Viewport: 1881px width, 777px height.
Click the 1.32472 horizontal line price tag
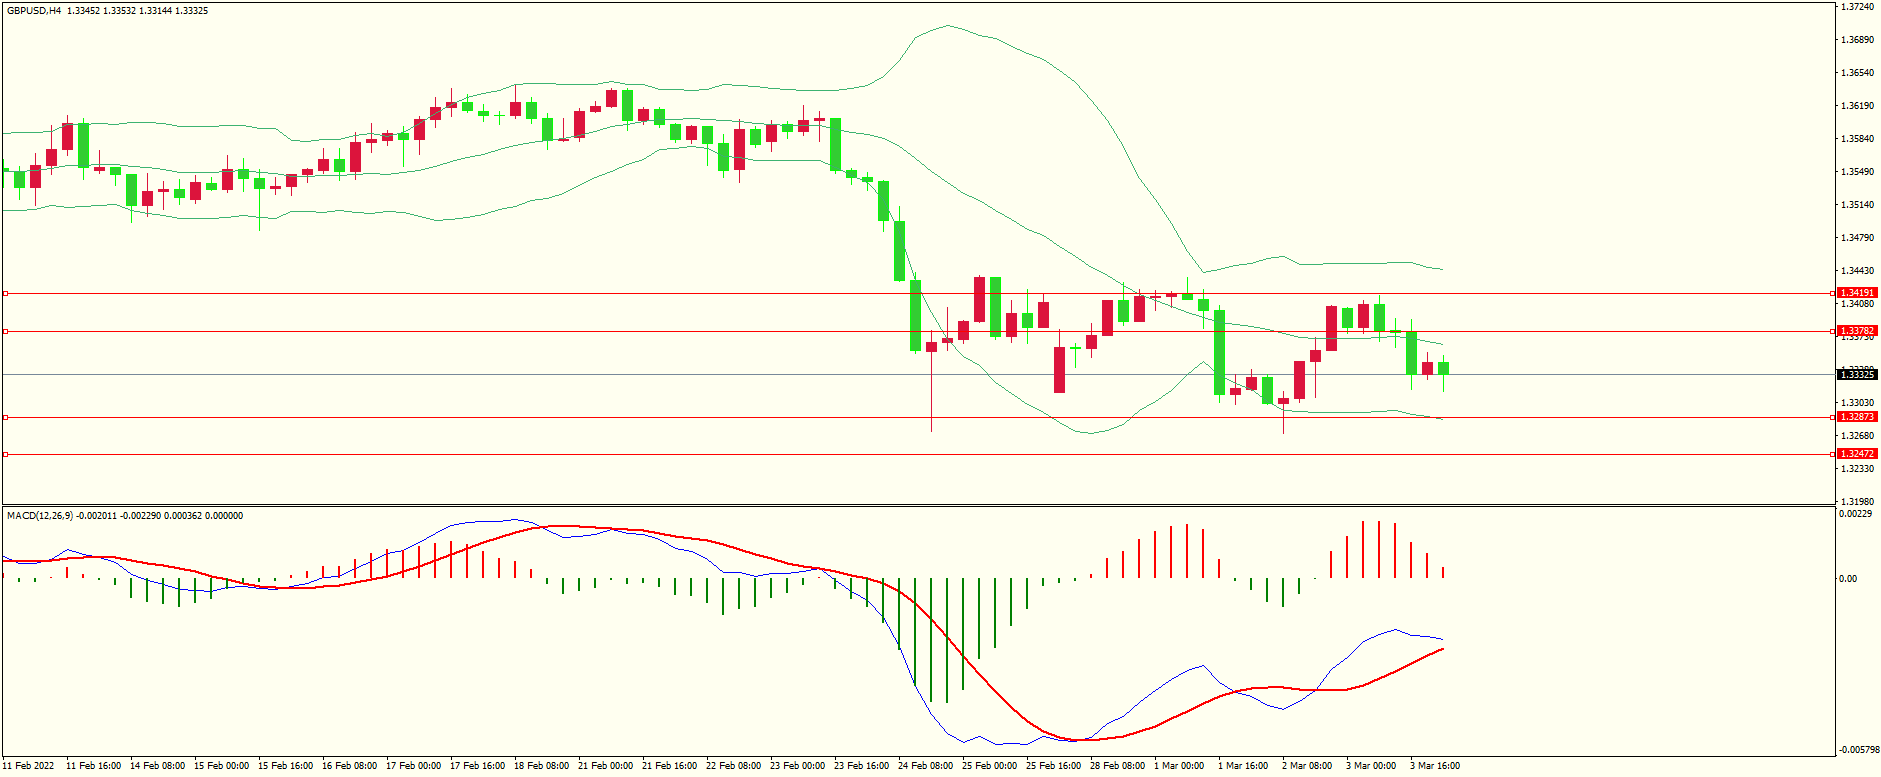[1858, 454]
